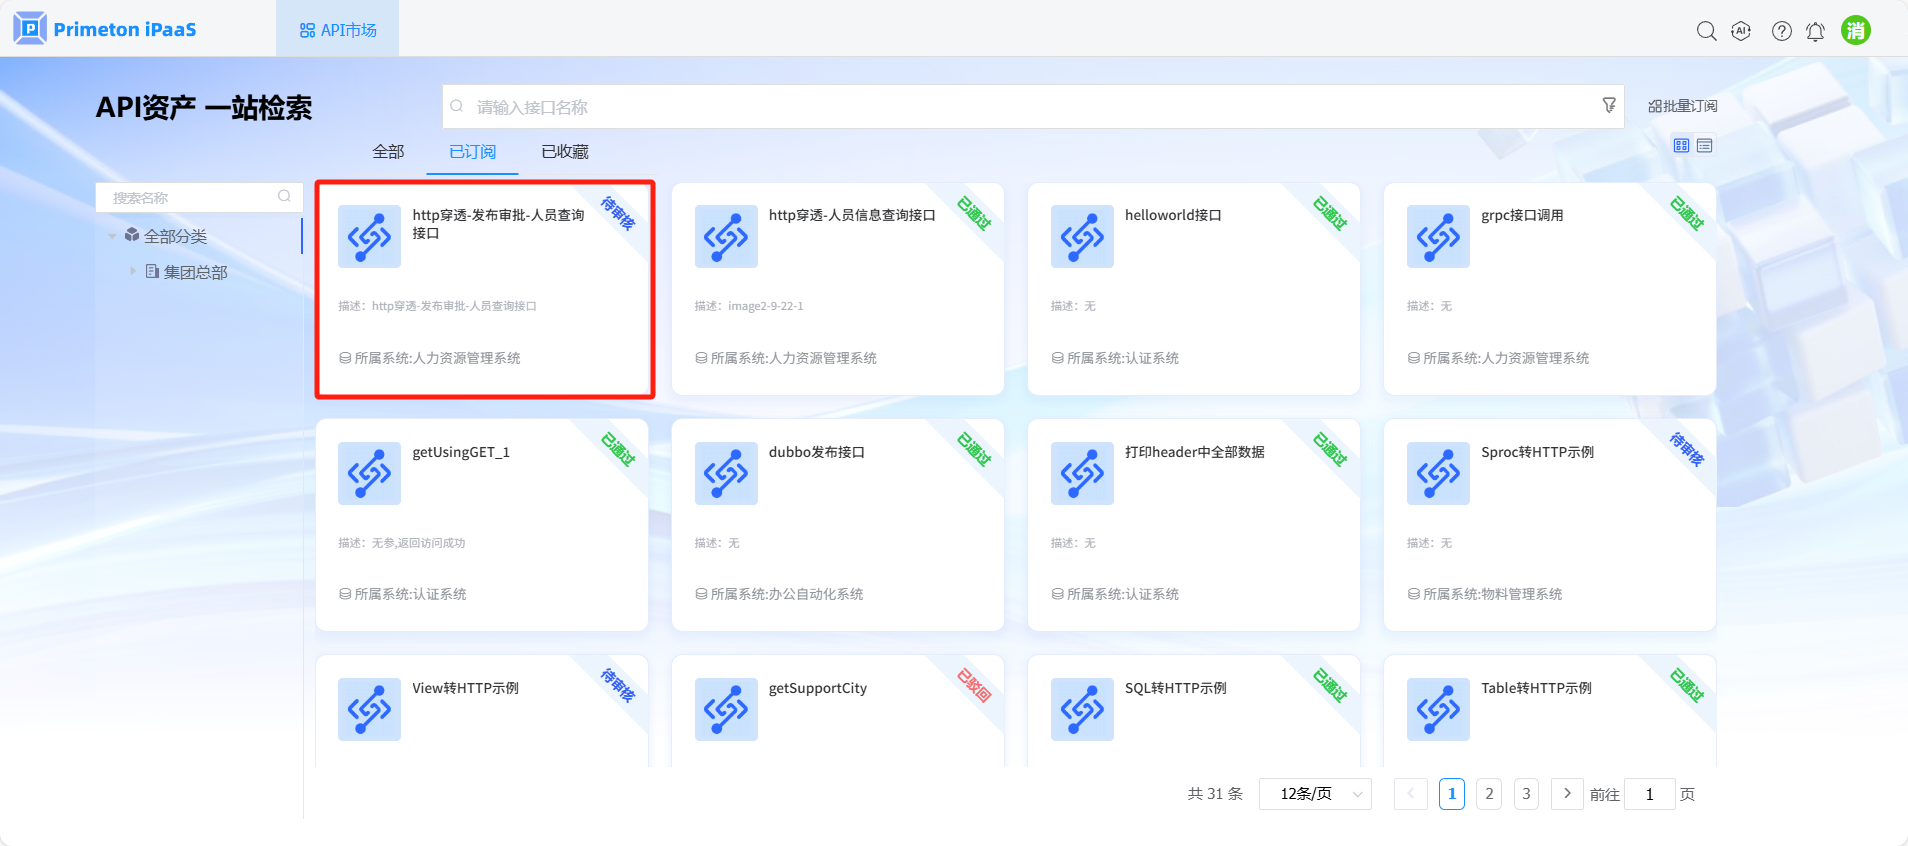Open the 12条/页 page size dropdown
This screenshot has height=846, width=1908.
[x=1314, y=794]
